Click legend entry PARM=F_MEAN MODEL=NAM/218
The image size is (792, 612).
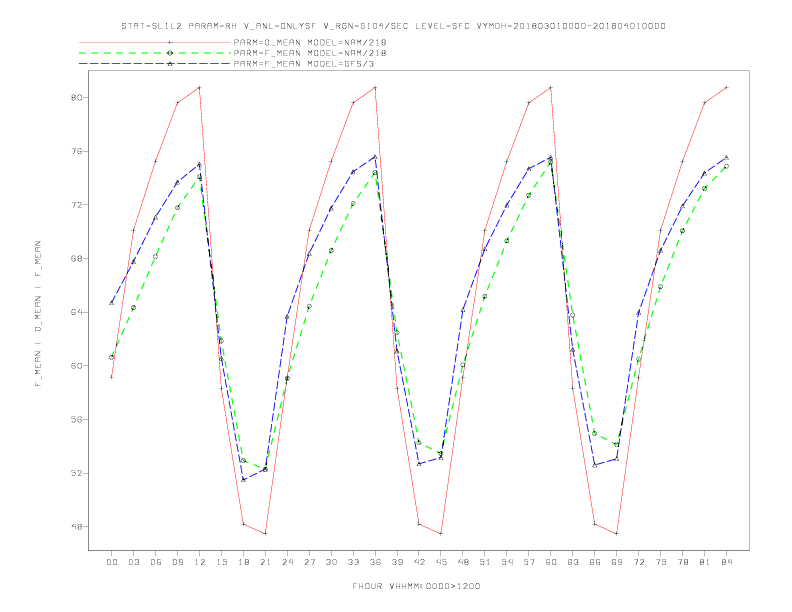point(310,53)
